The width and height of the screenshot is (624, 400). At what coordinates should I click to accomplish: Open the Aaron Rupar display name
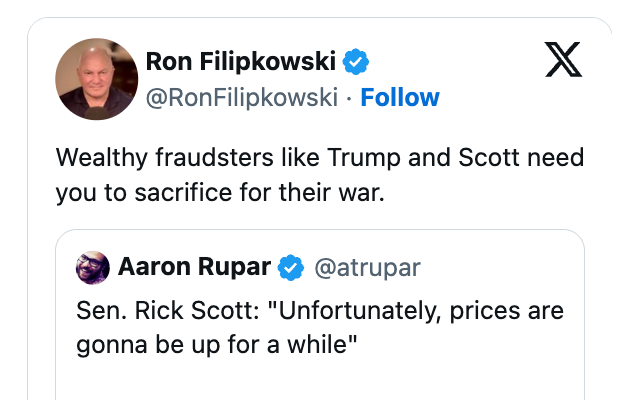[x=193, y=267]
